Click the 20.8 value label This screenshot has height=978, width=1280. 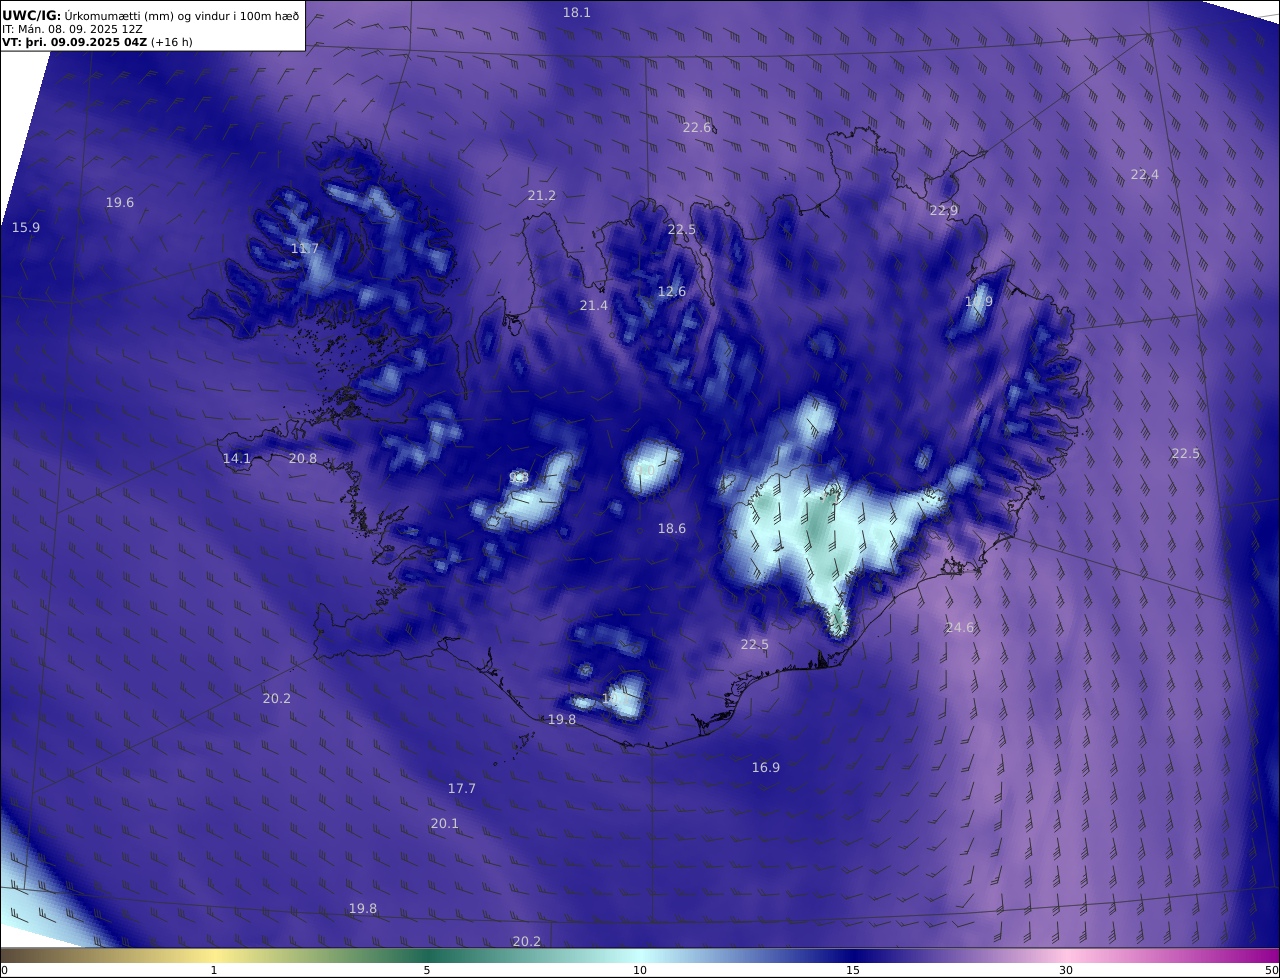click(x=303, y=459)
